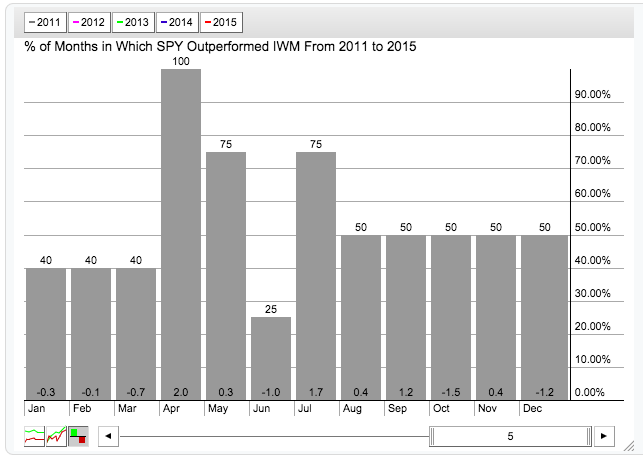
Task: Click the slider track left of the handle
Action: point(274,436)
